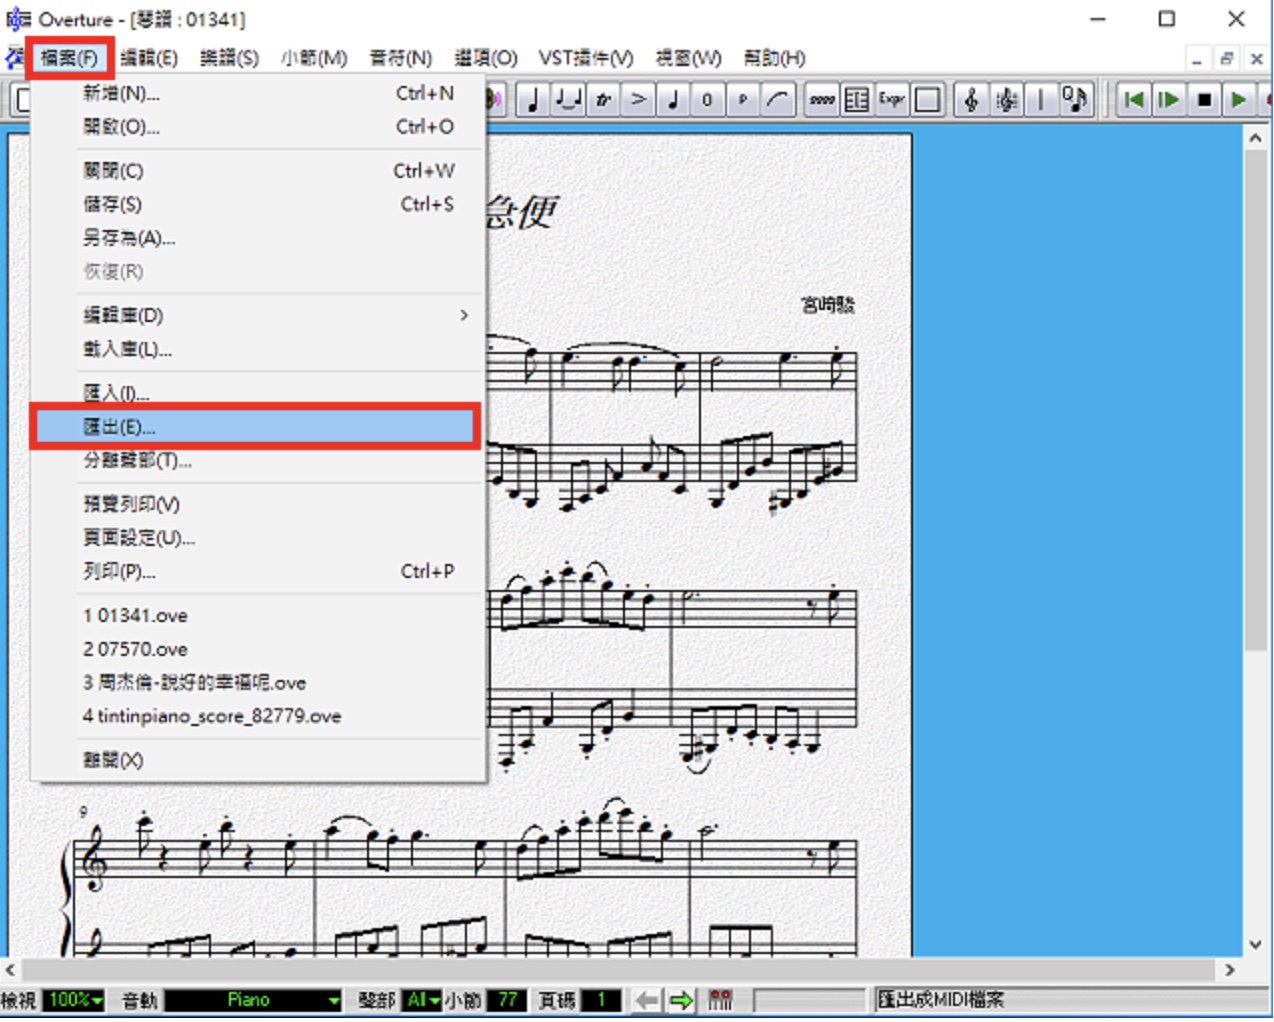Select the piano (p) dynamics tool
This screenshot has width=1274, height=1022.
(742, 100)
